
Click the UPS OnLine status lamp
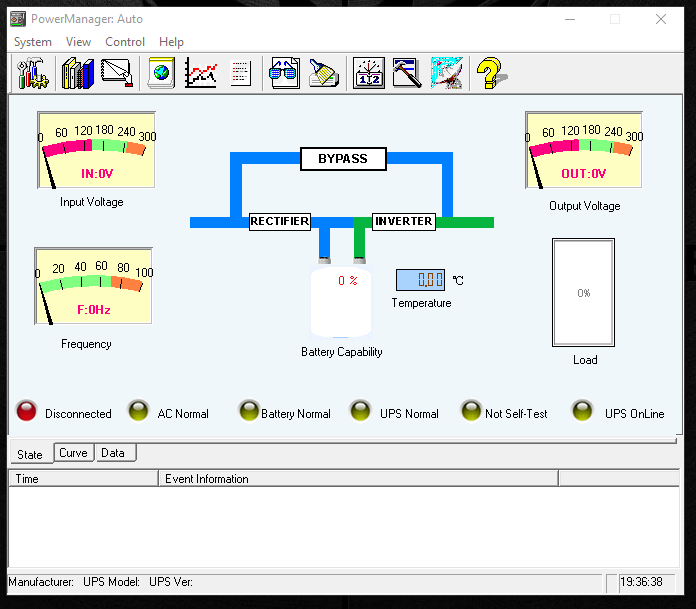tap(582, 411)
